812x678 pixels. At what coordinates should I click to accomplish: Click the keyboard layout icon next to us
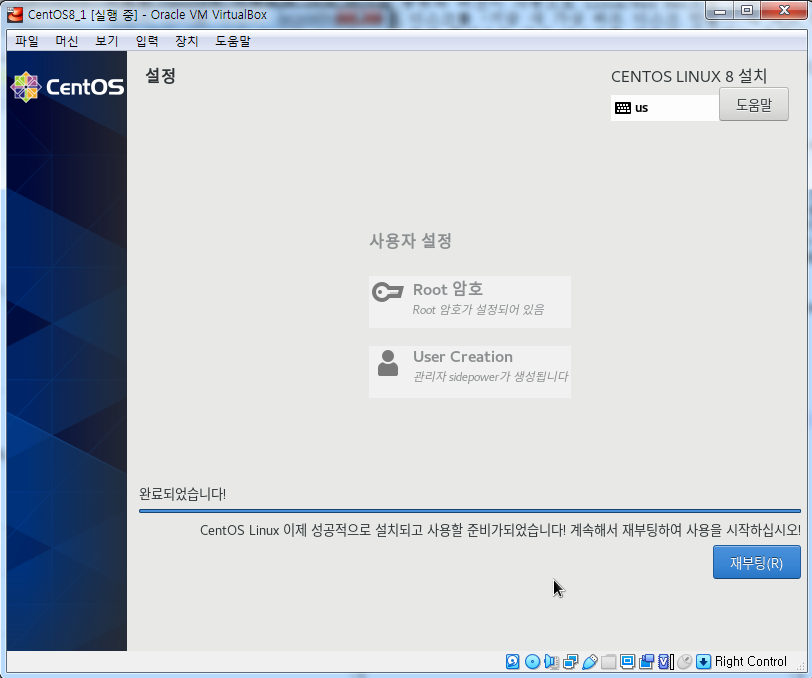[622, 108]
